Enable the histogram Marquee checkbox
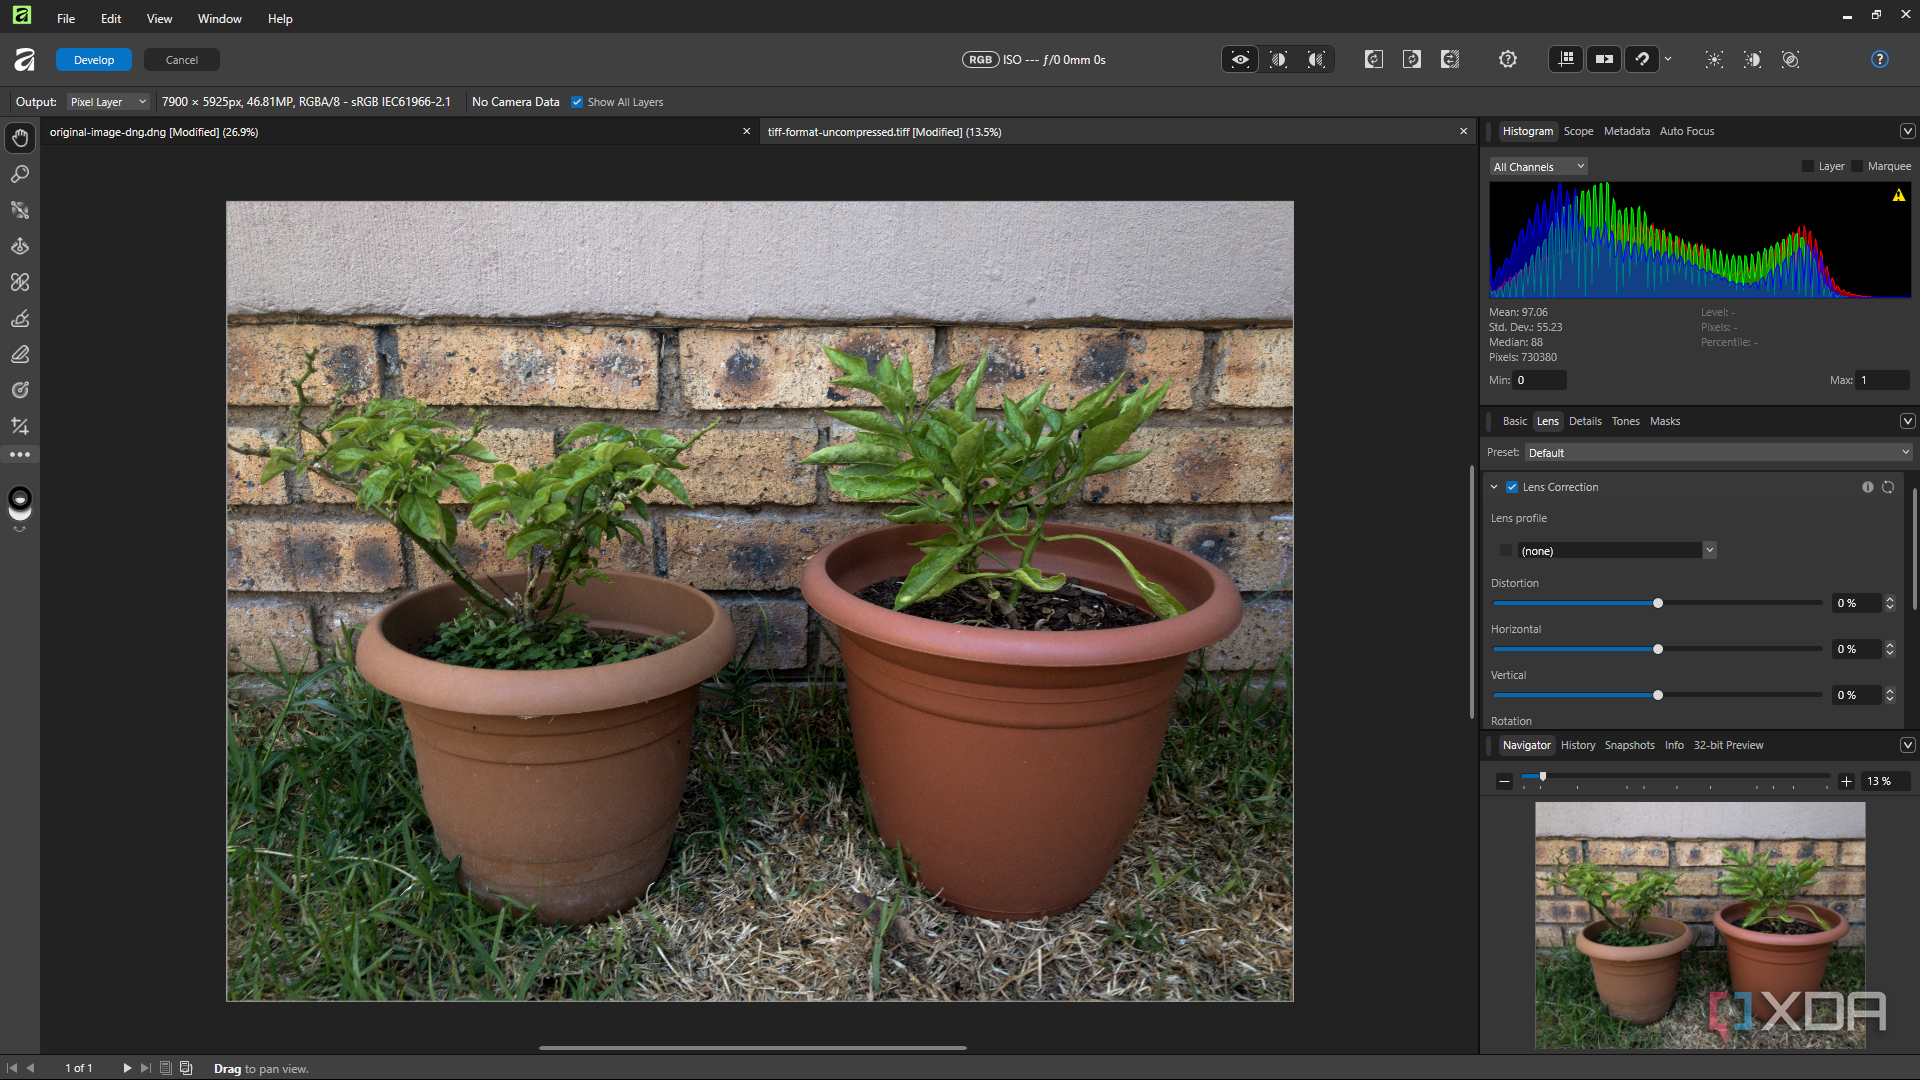This screenshot has height=1080, width=1920. pos(1857,166)
